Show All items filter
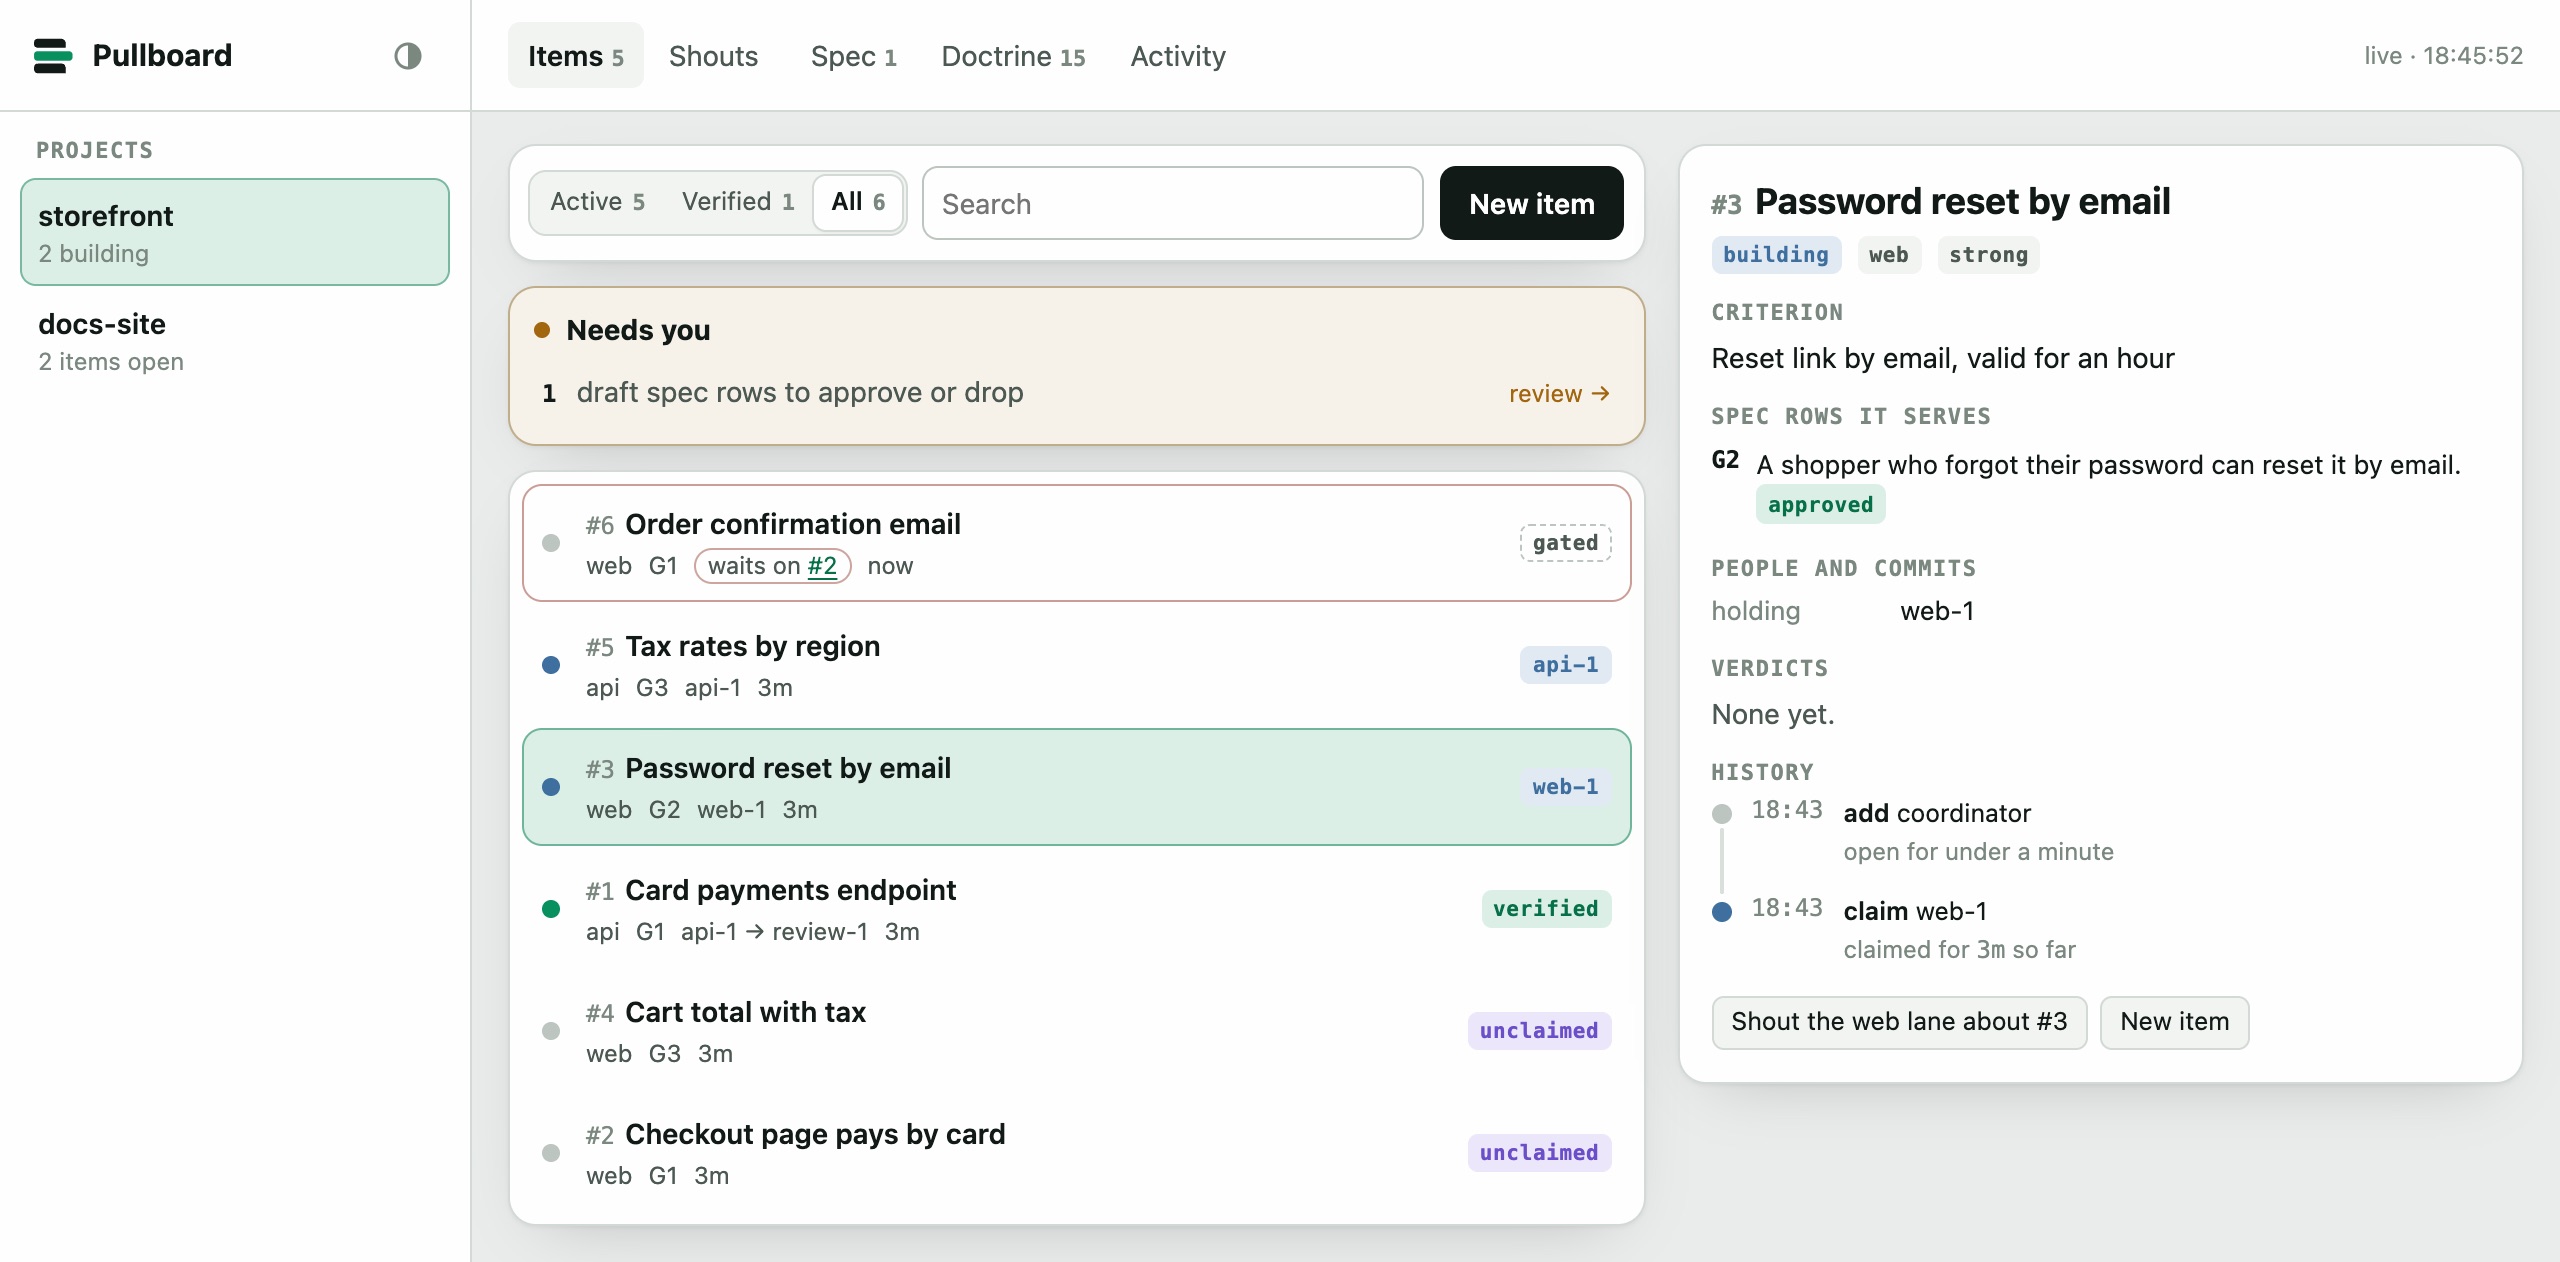The width and height of the screenshot is (2560, 1262). 858,202
